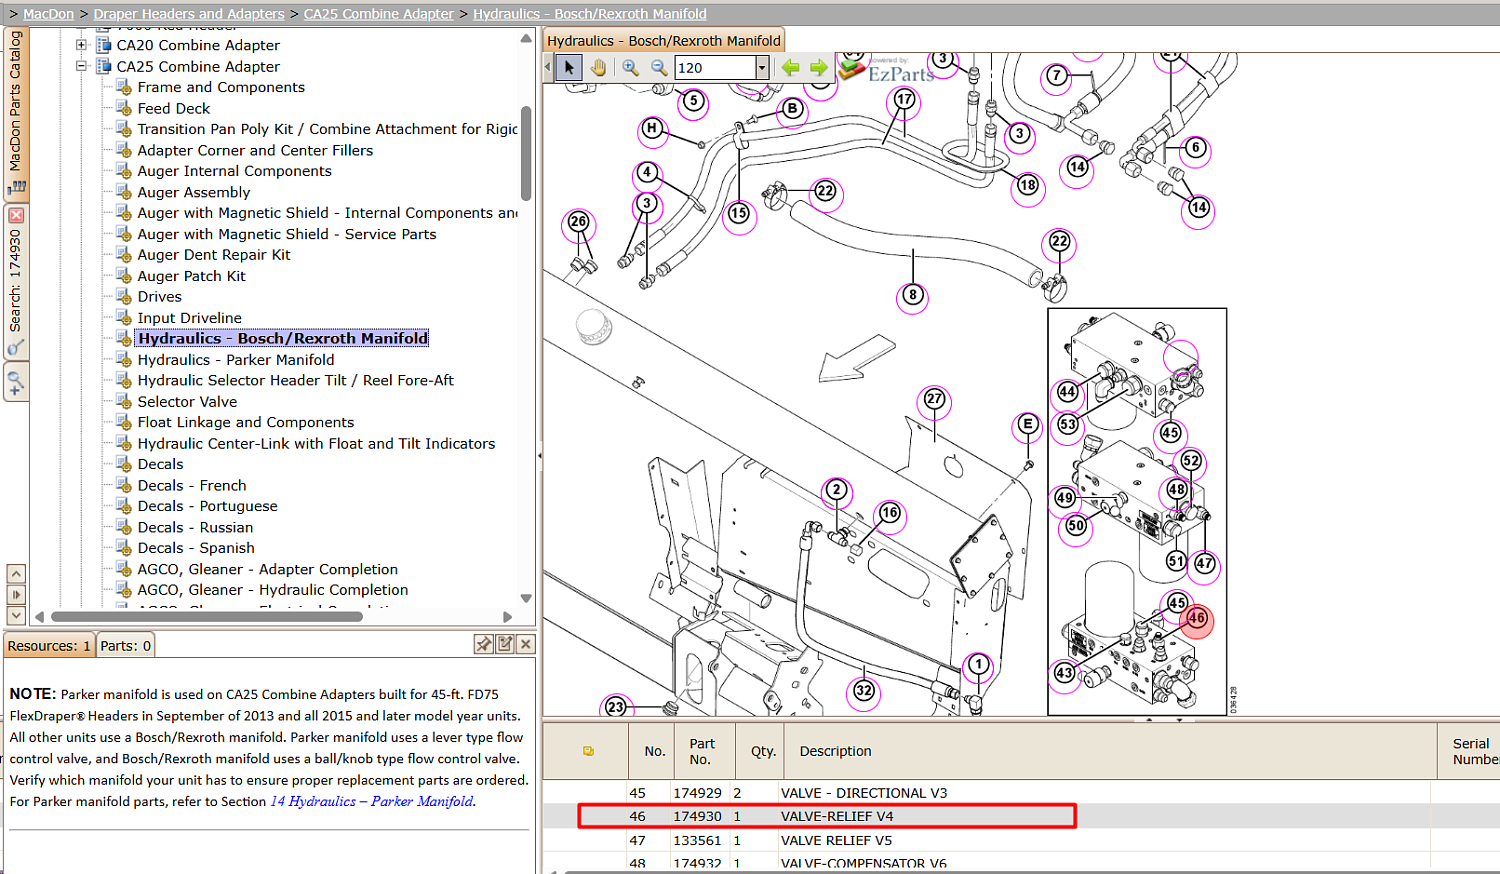Screen dimensions: 1500x874
Task: Open the 14 Hydraulics – Parker Manifold link
Action: [x=372, y=801]
